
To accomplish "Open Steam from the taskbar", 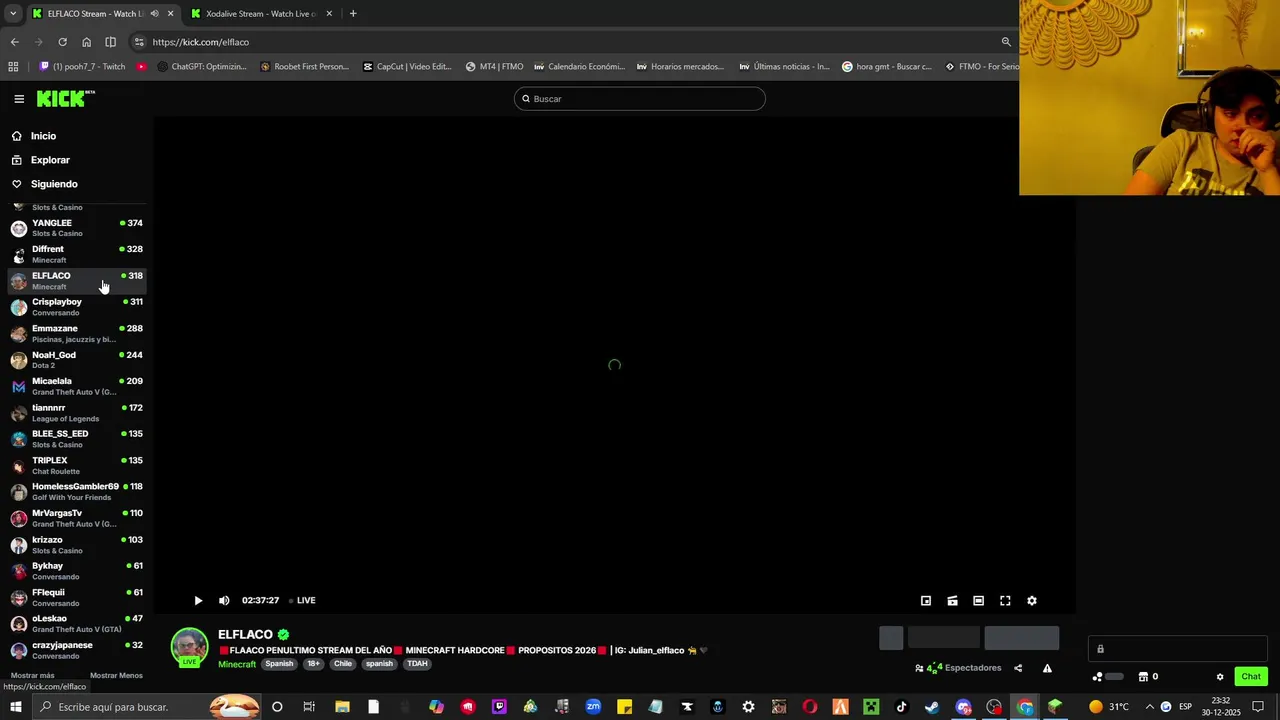I will coord(932,707).
